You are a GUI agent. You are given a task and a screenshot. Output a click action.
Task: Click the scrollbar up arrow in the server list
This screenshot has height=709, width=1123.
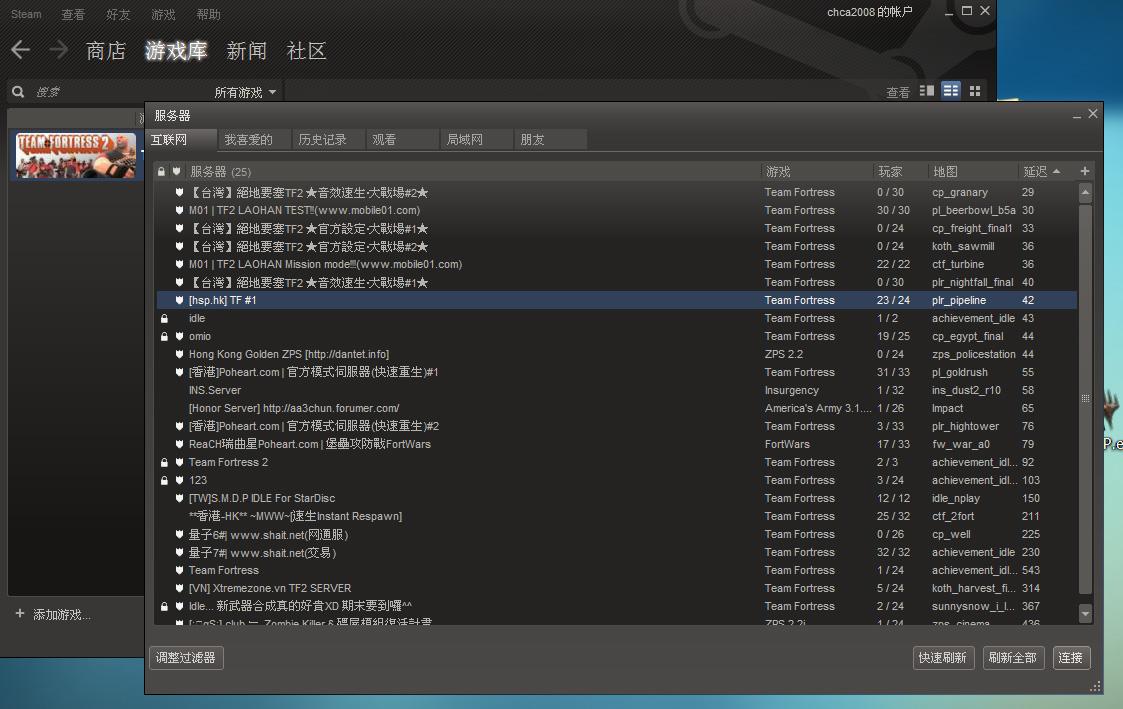click(1085, 192)
